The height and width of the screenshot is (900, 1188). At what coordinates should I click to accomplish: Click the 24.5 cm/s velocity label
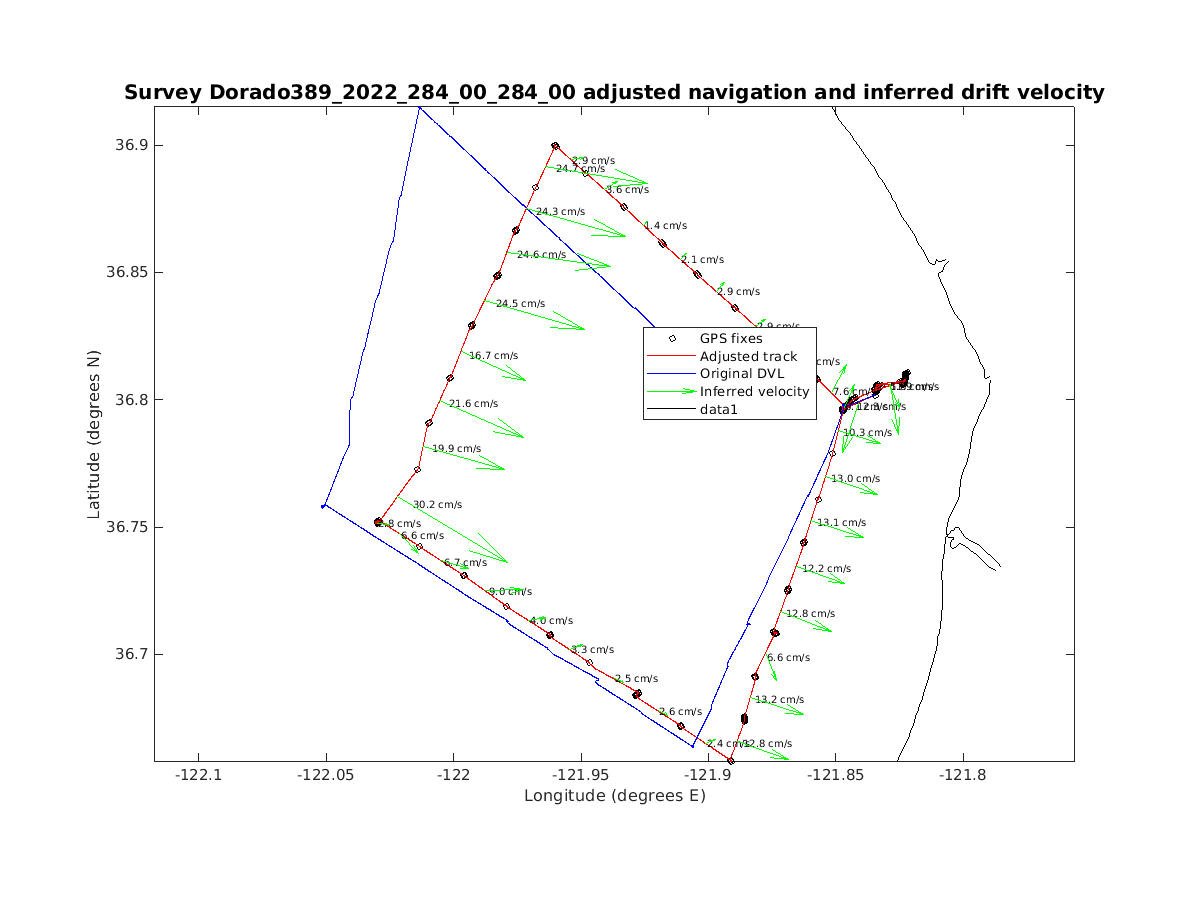(520, 304)
